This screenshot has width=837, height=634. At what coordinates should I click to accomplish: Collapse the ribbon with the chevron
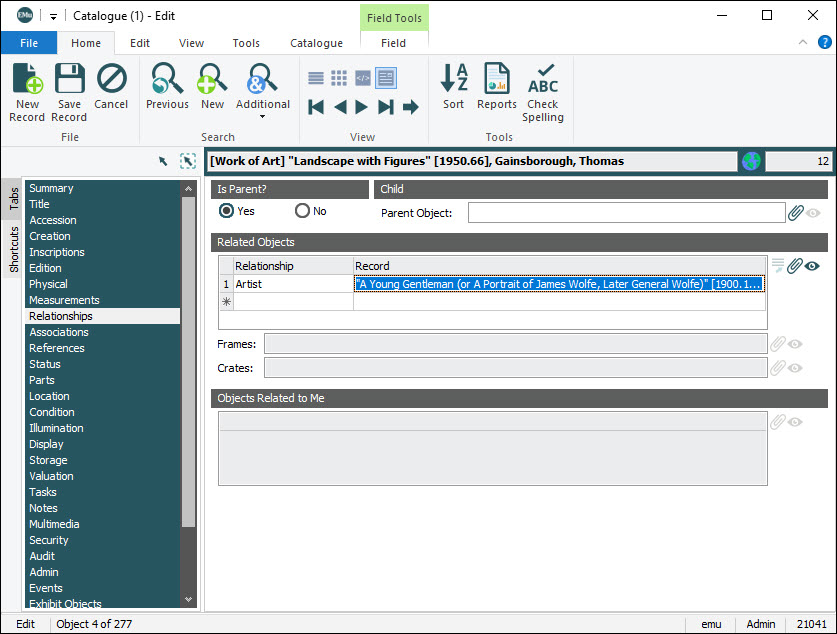(x=802, y=43)
